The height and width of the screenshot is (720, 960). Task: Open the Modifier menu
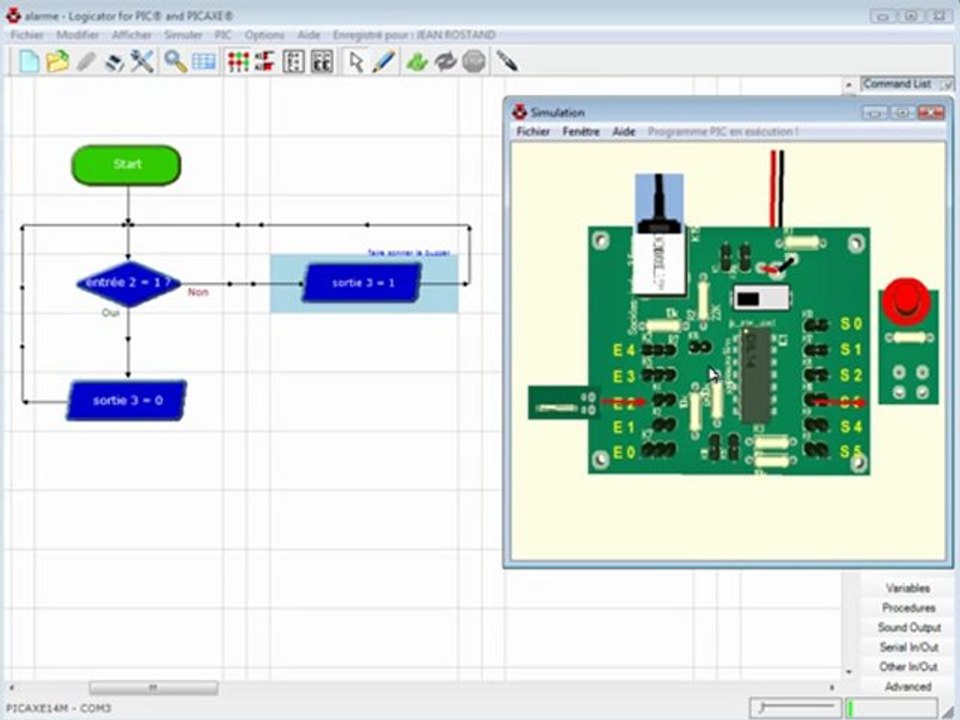(78, 35)
